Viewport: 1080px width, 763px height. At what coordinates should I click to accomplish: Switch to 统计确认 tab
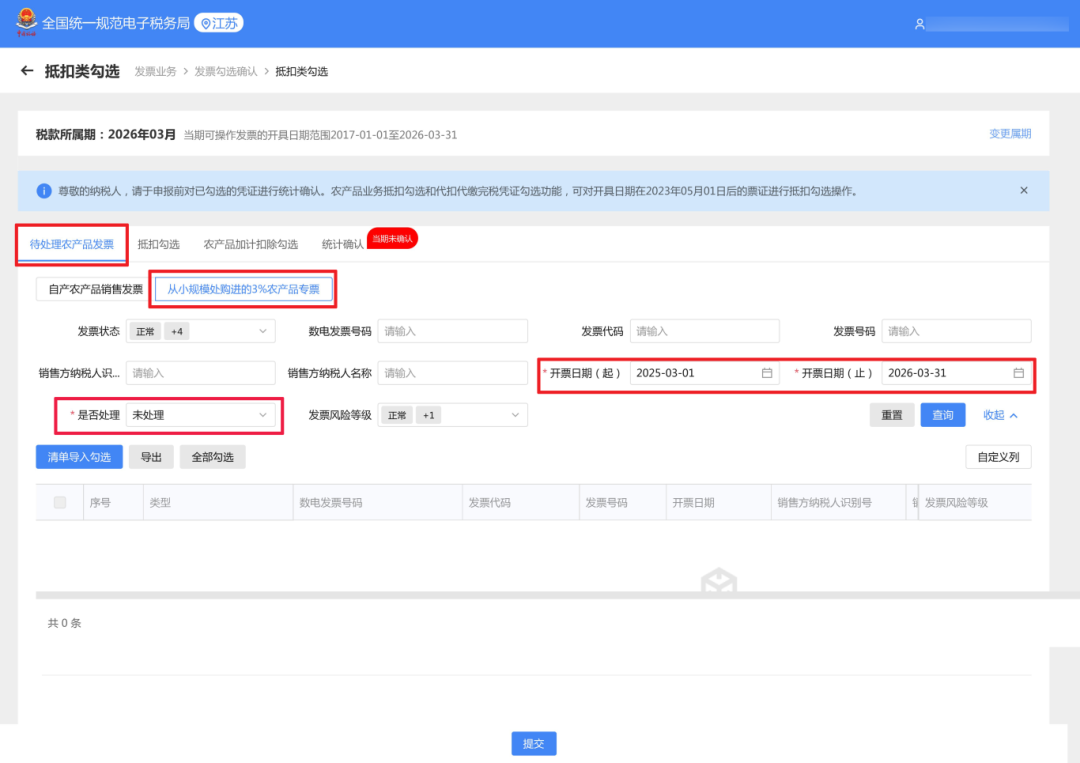(x=342, y=244)
